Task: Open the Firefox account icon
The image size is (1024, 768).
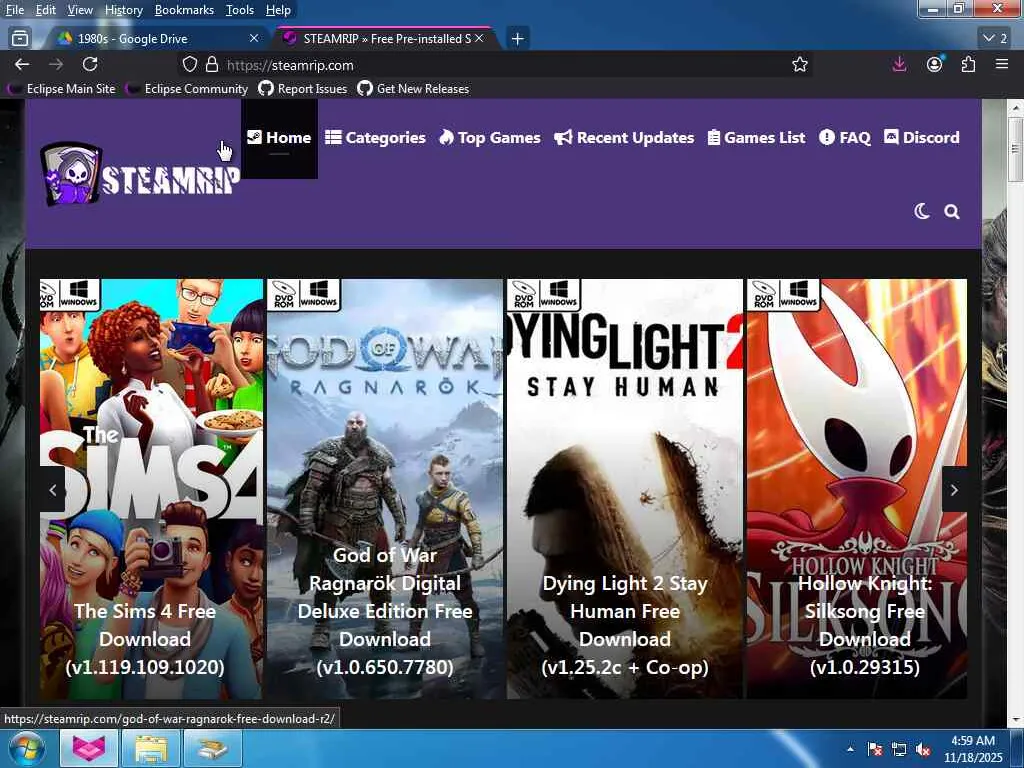Action: (x=935, y=64)
